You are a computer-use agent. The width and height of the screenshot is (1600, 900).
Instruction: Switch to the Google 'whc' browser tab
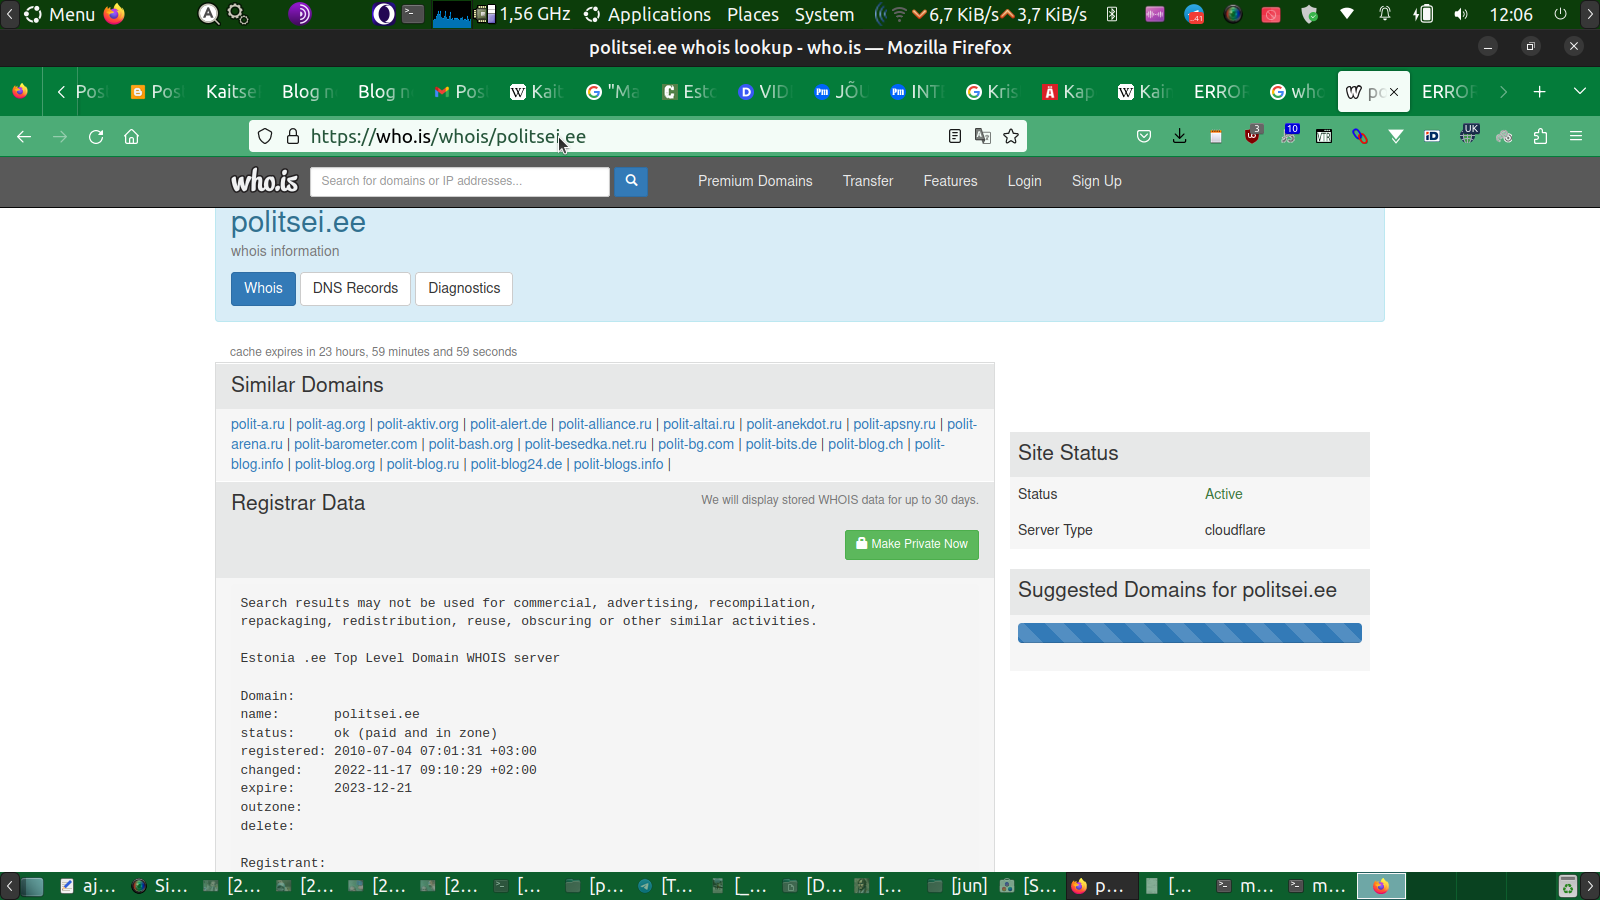[x=1296, y=92]
